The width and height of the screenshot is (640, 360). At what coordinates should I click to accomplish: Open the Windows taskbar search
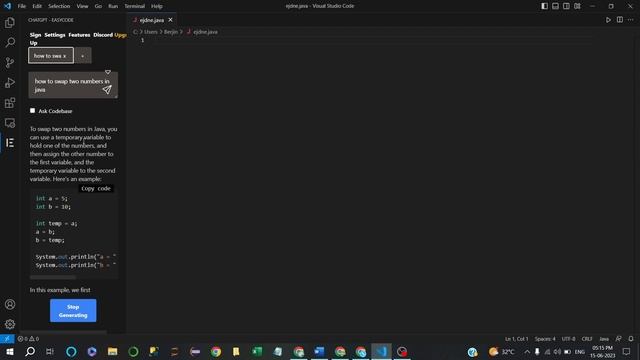pyautogui.click(x=30, y=351)
